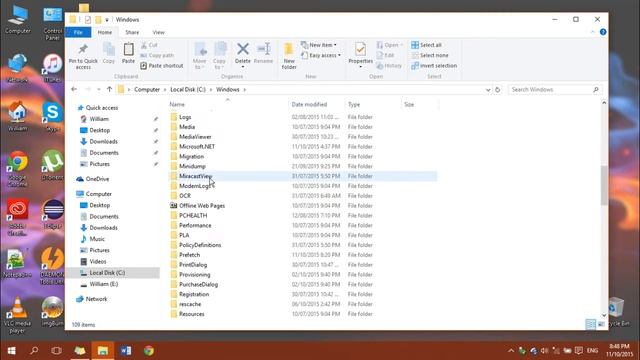Open Chrome from the taskbar
Image resolution: width=640 pixels, height=360 pixels.
coord(149,351)
